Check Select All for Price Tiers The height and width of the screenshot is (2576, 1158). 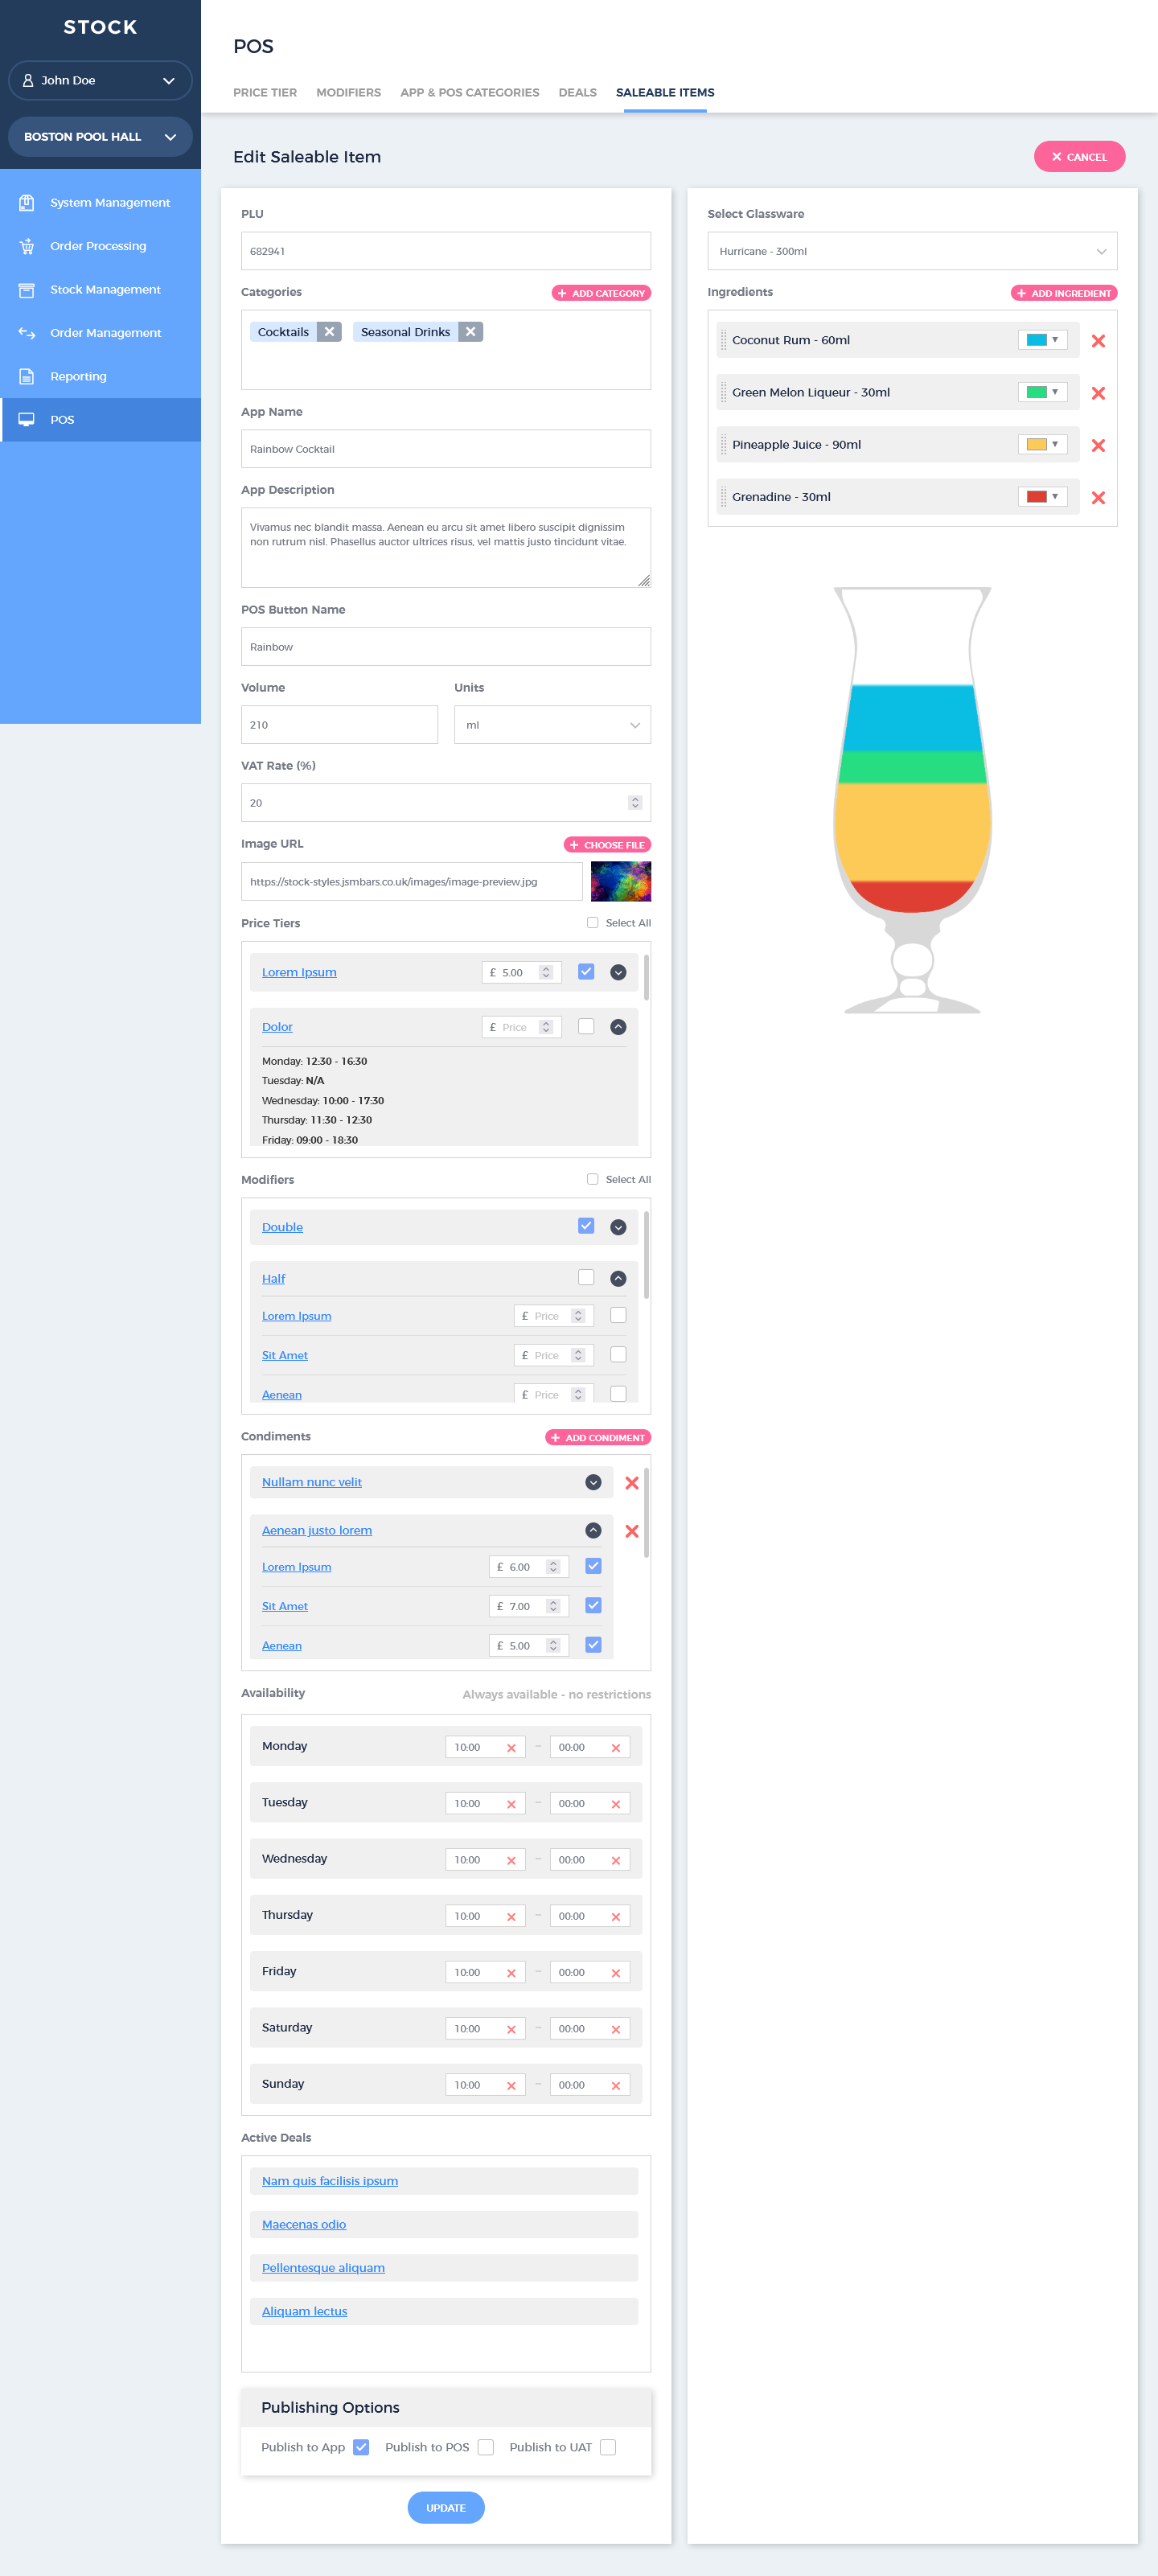click(592, 923)
